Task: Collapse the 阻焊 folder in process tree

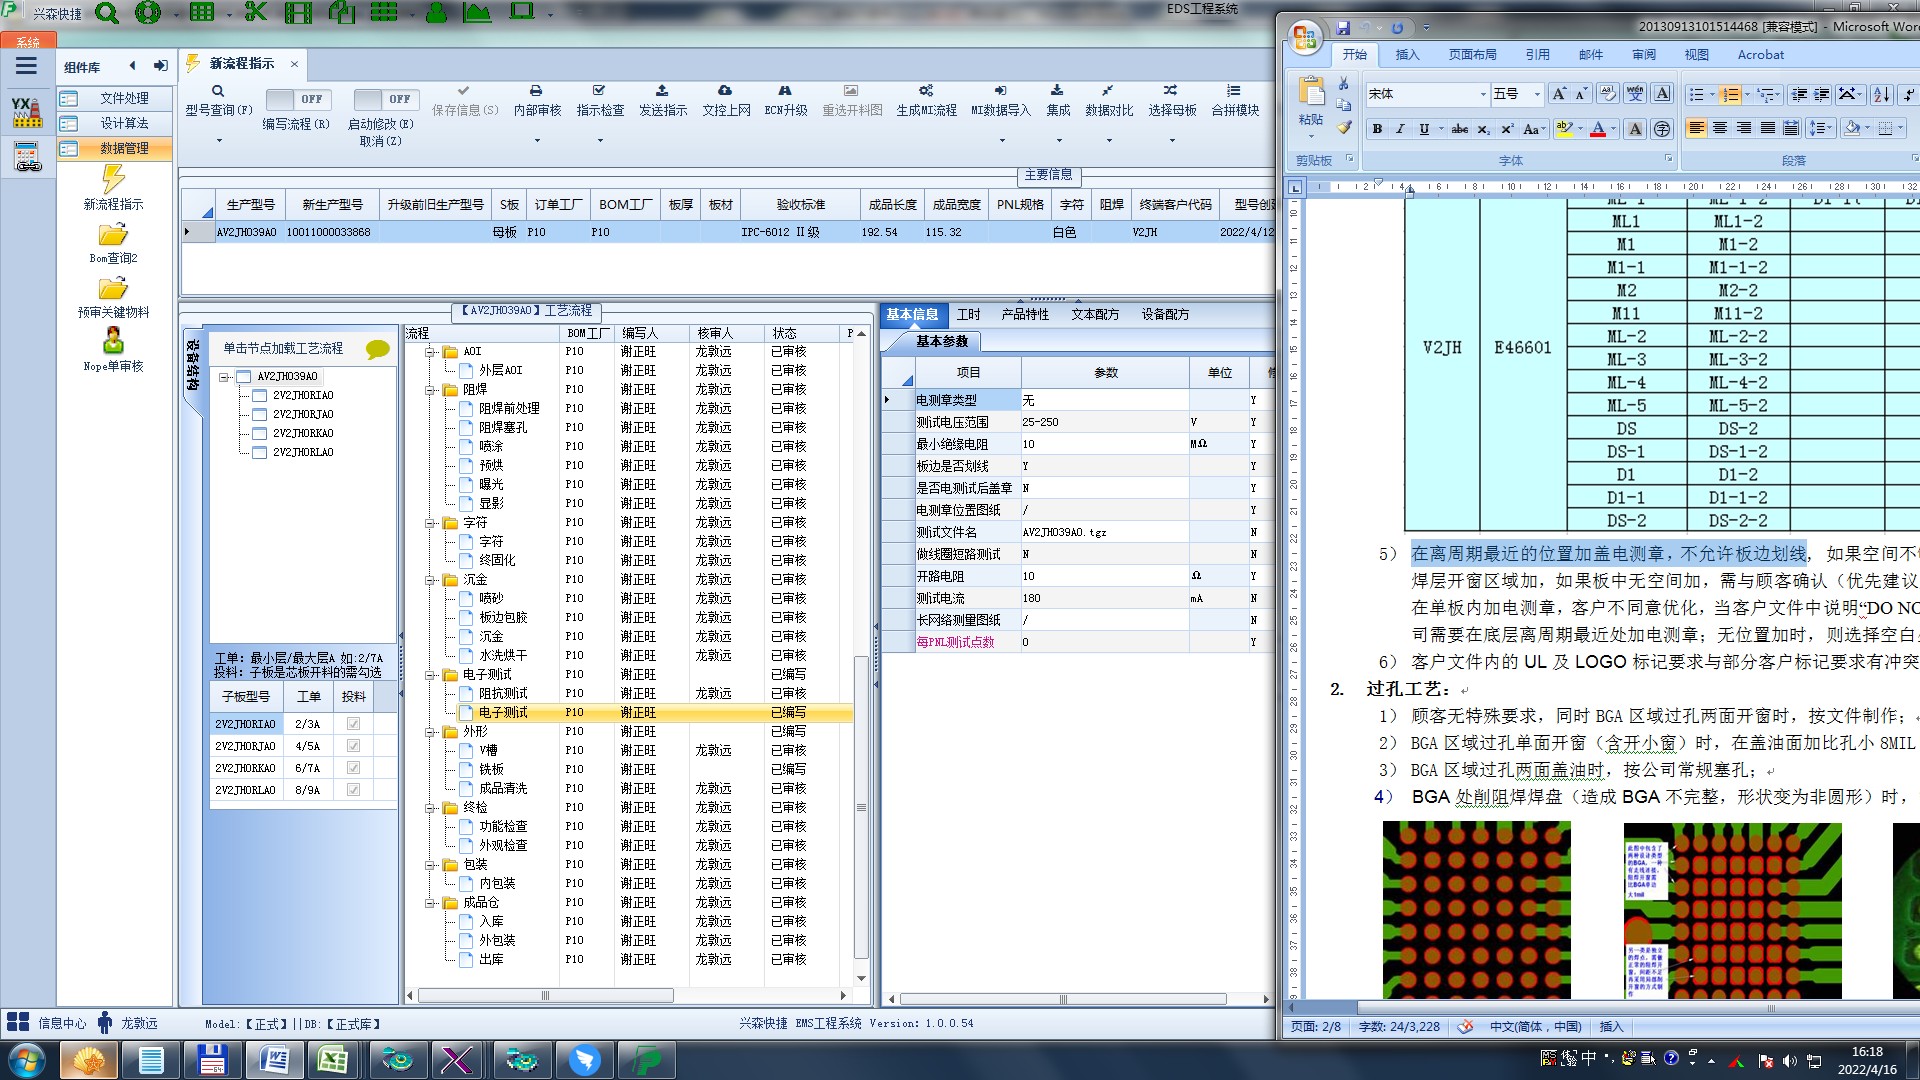Action: point(431,390)
